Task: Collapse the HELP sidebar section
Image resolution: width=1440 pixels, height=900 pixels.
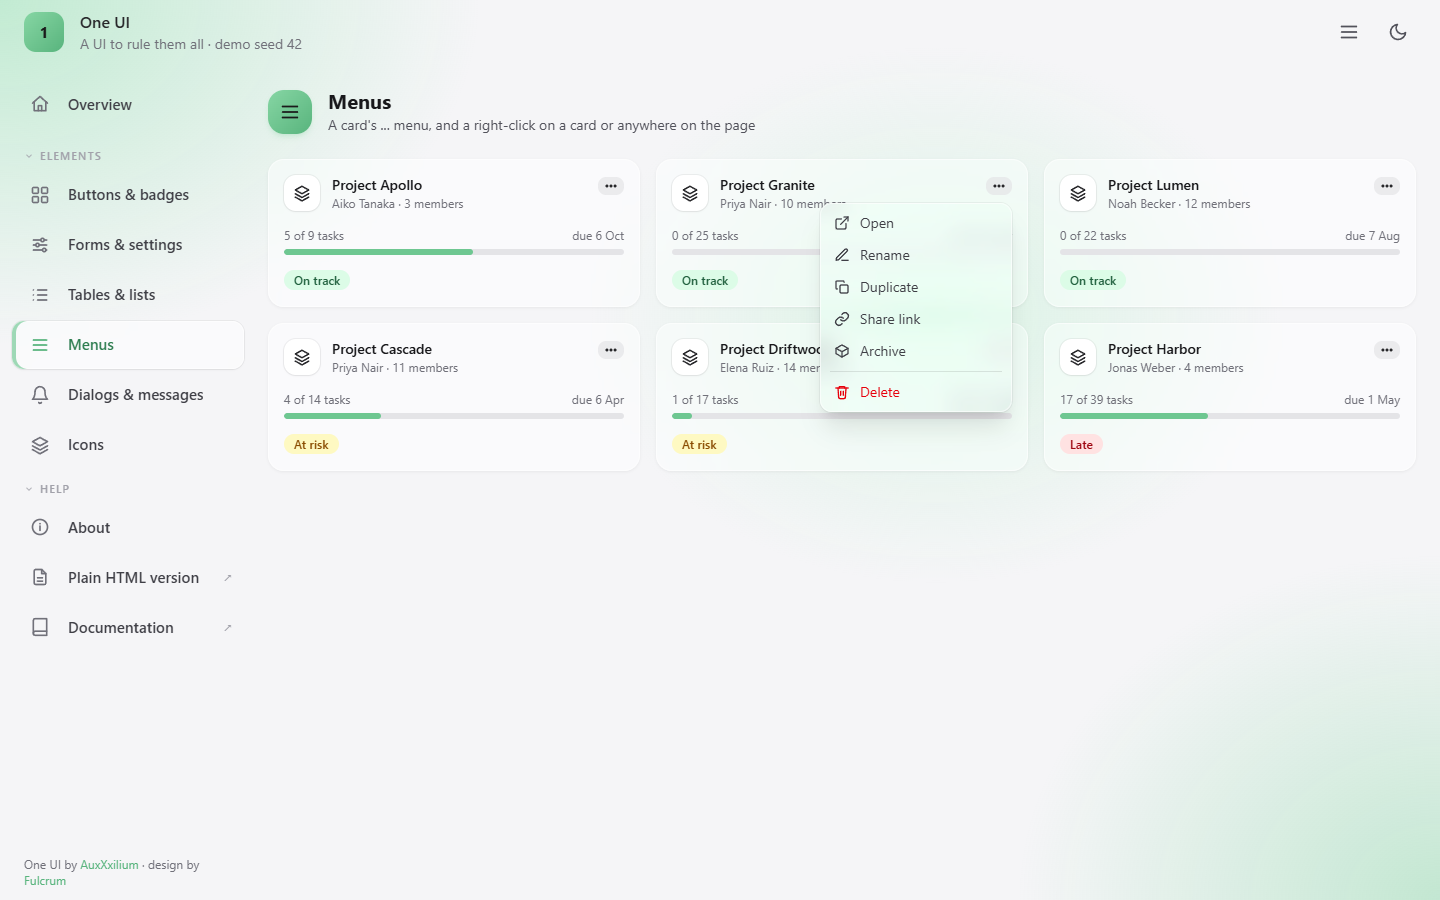Action: coord(47,489)
